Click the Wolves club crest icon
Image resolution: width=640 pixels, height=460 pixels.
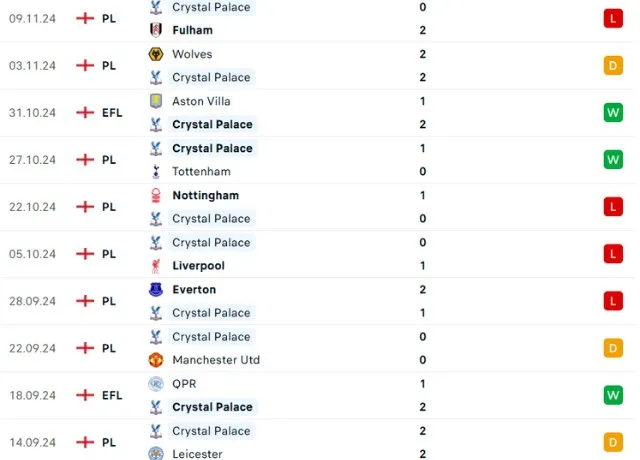pyautogui.click(x=155, y=54)
